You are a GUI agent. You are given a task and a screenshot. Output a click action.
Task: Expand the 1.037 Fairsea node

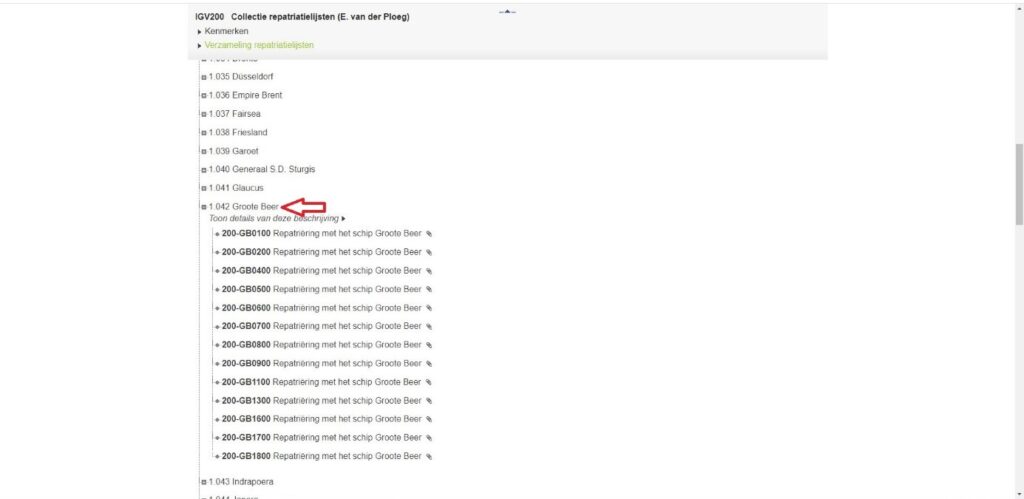204,114
